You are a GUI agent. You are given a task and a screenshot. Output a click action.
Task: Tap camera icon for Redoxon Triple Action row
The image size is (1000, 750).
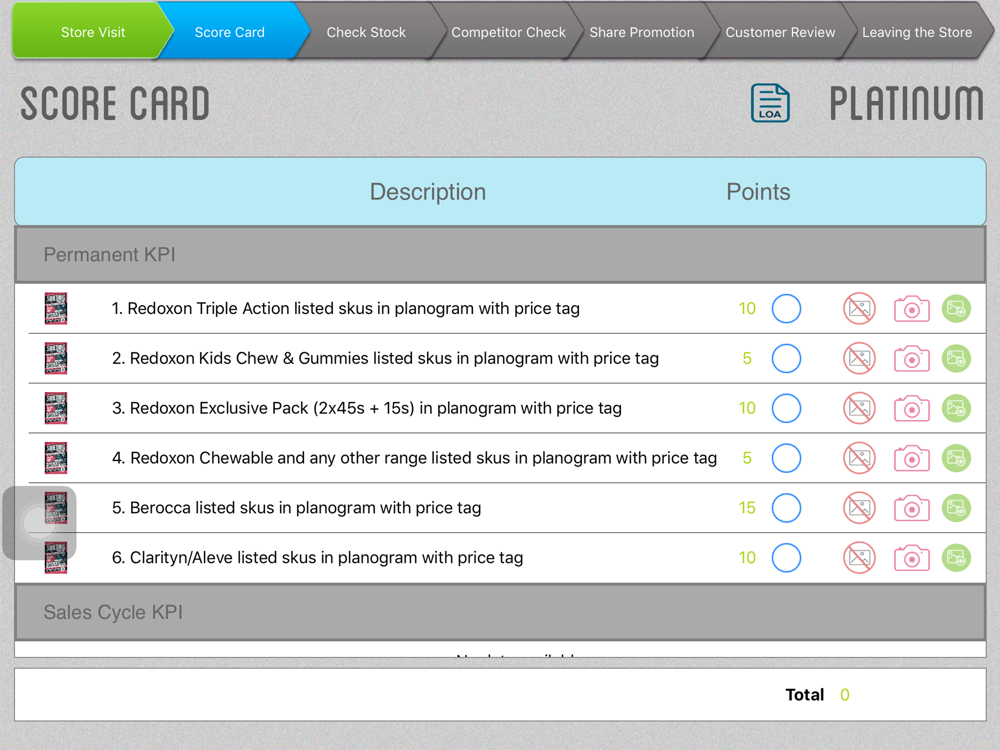click(911, 309)
